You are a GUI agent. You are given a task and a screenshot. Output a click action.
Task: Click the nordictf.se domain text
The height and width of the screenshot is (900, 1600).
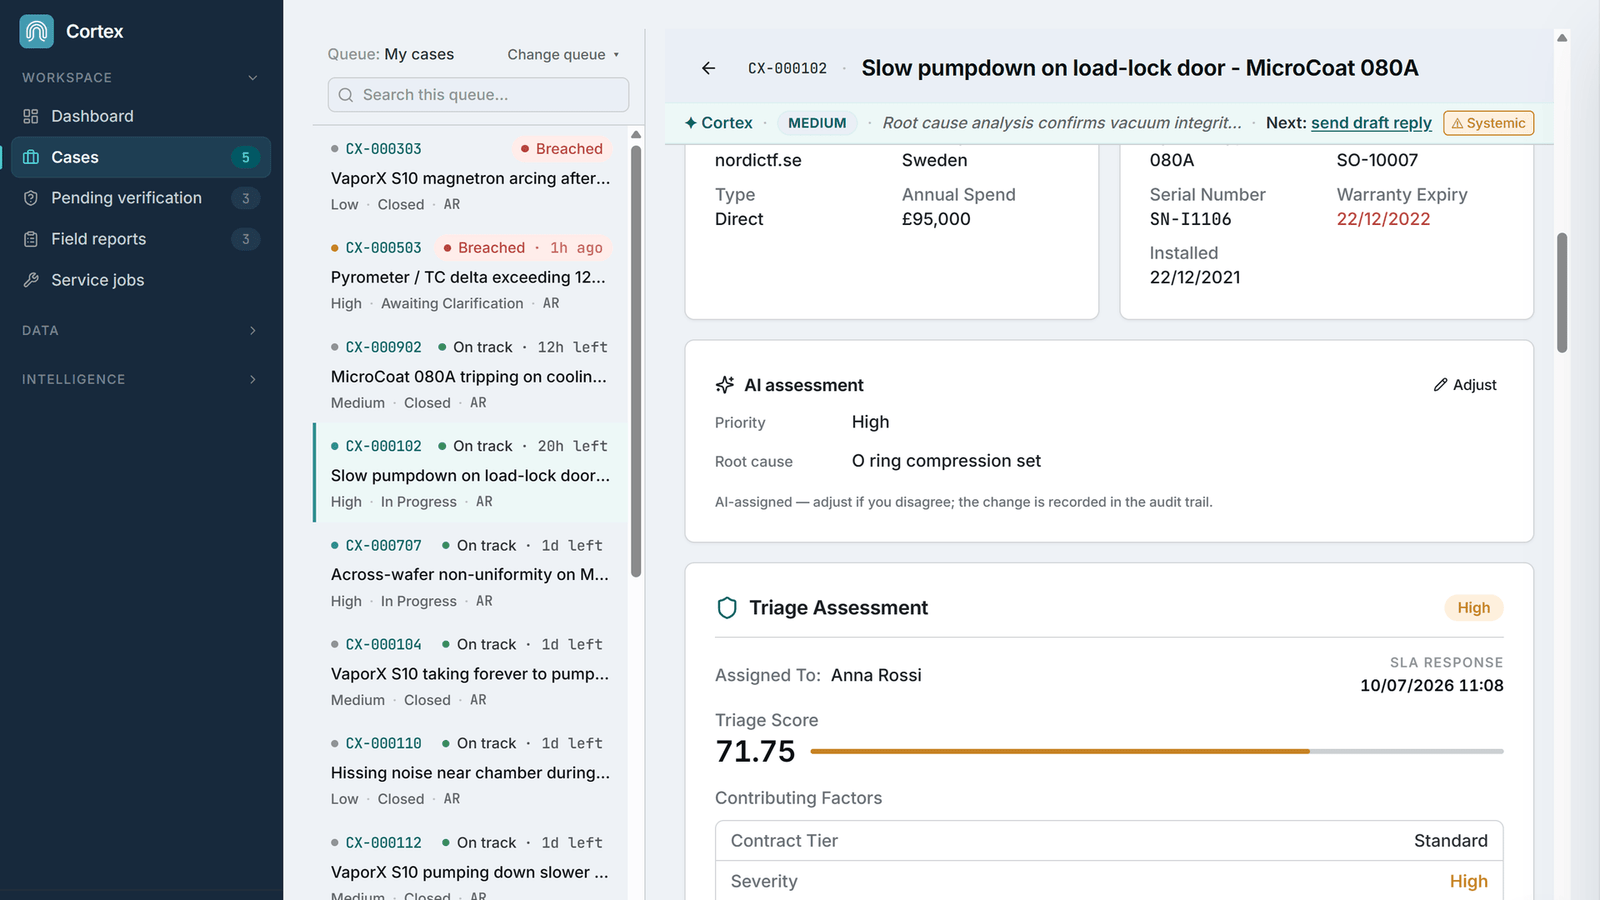coord(758,160)
